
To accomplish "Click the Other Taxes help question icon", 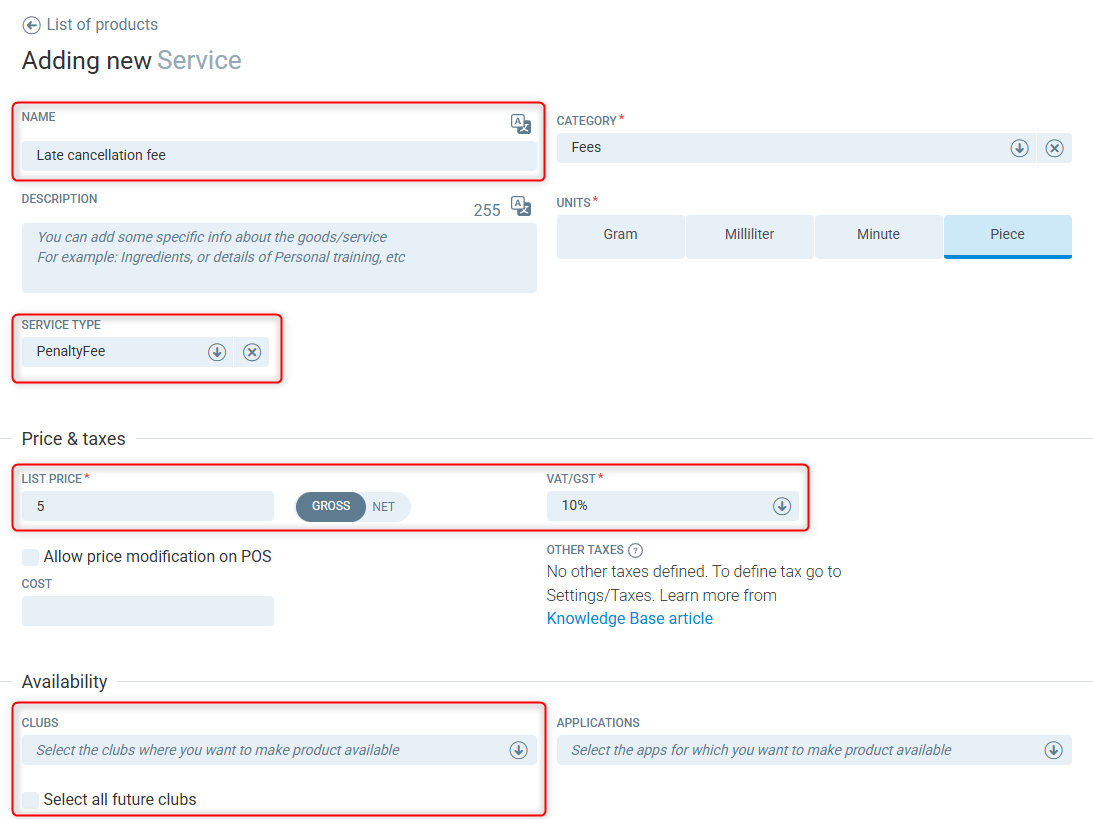I will click(635, 550).
